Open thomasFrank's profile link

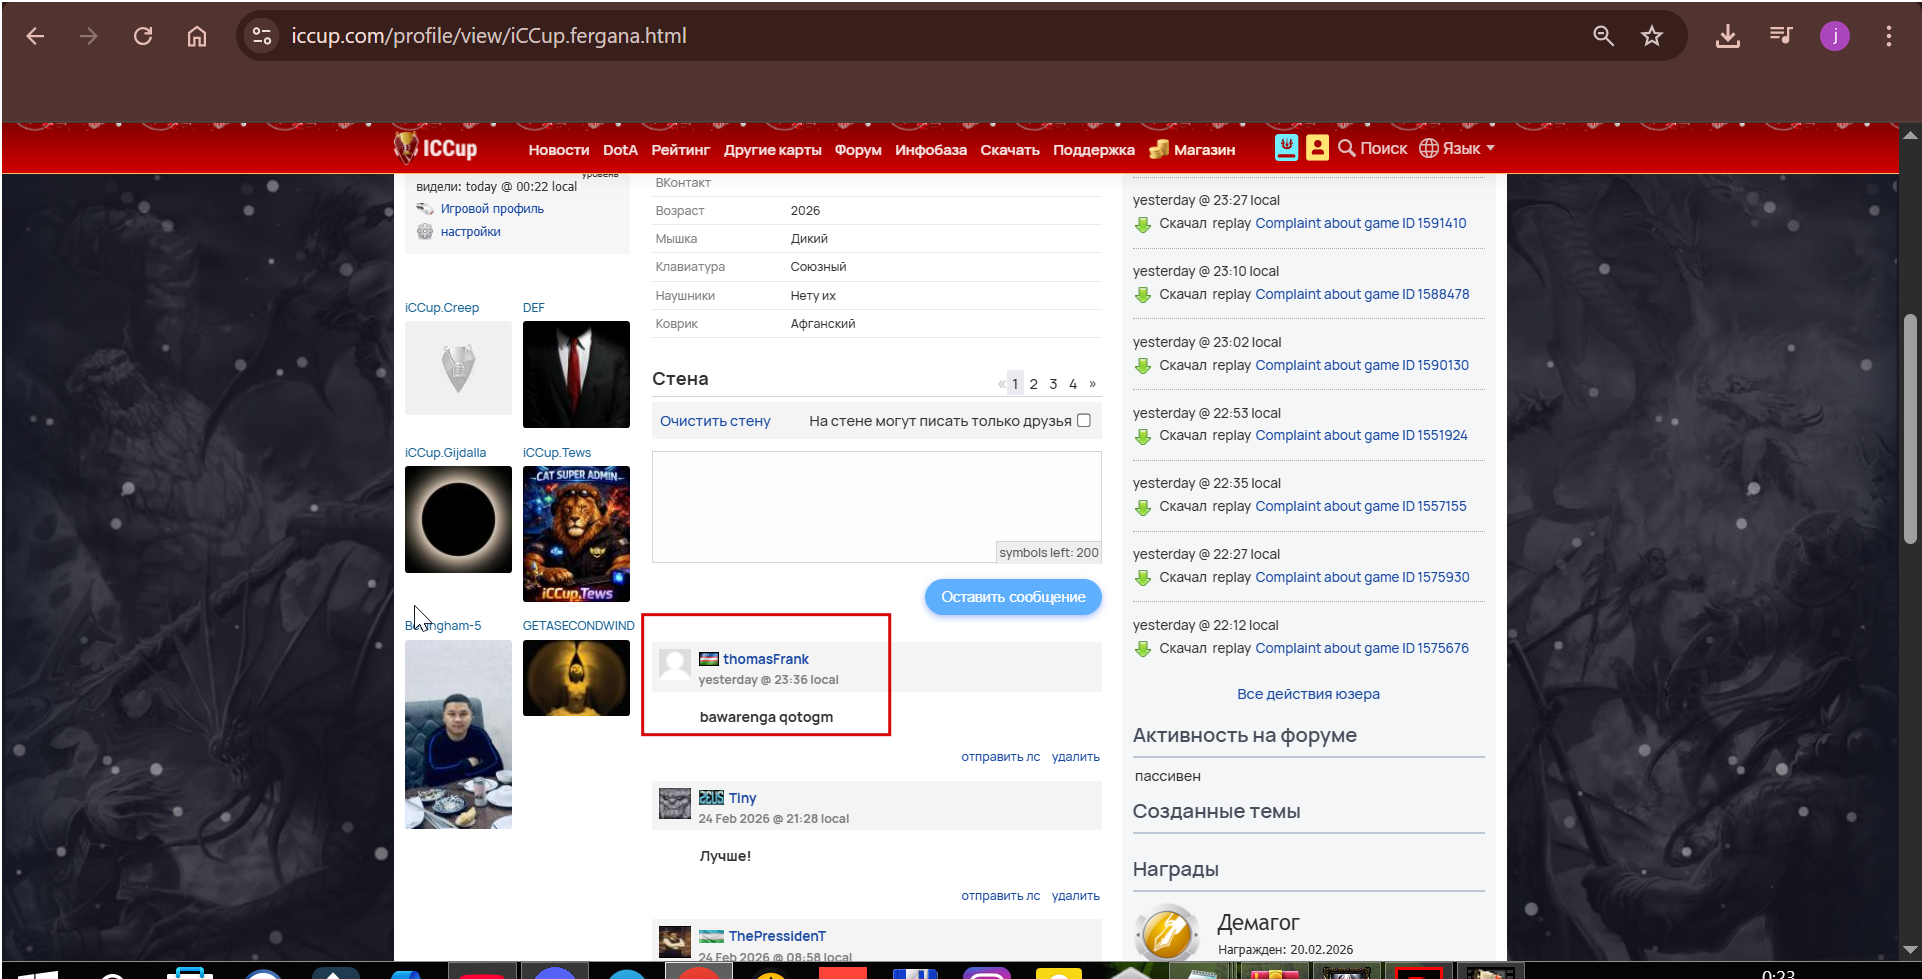(766, 659)
